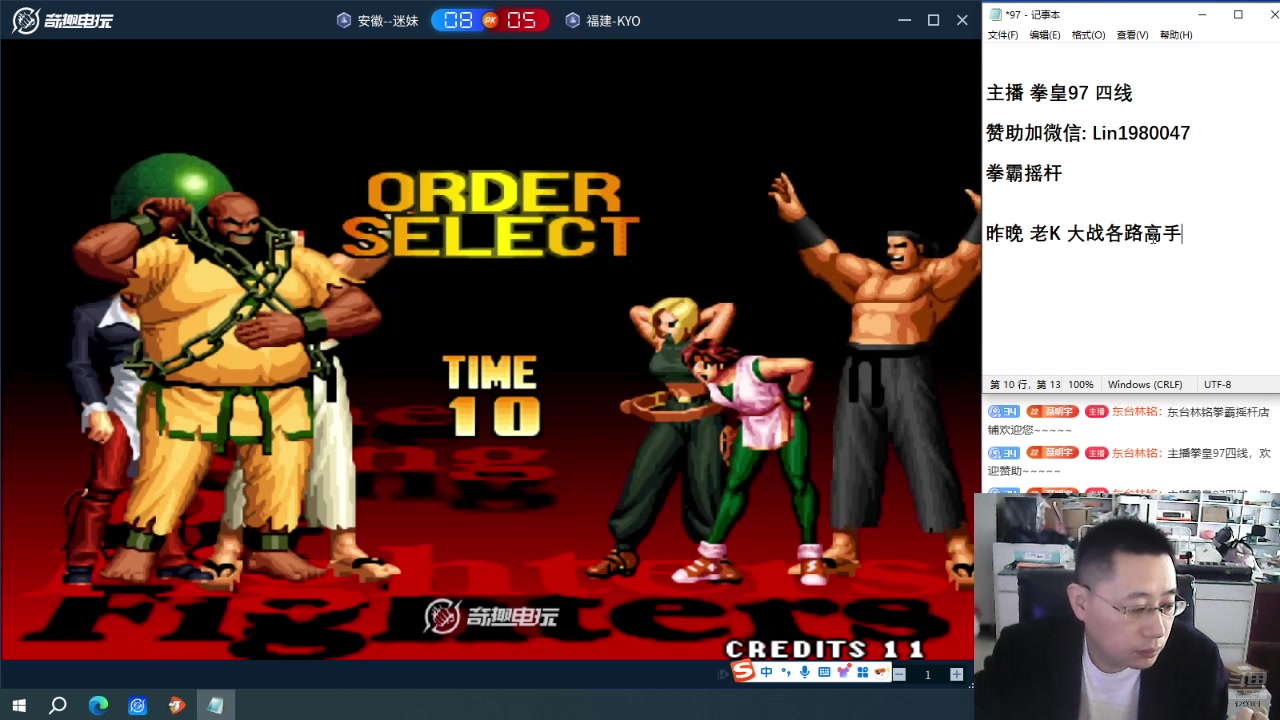This screenshot has height=720, width=1280.
Task: Select player 福建-KYO in the header
Action: coord(603,20)
